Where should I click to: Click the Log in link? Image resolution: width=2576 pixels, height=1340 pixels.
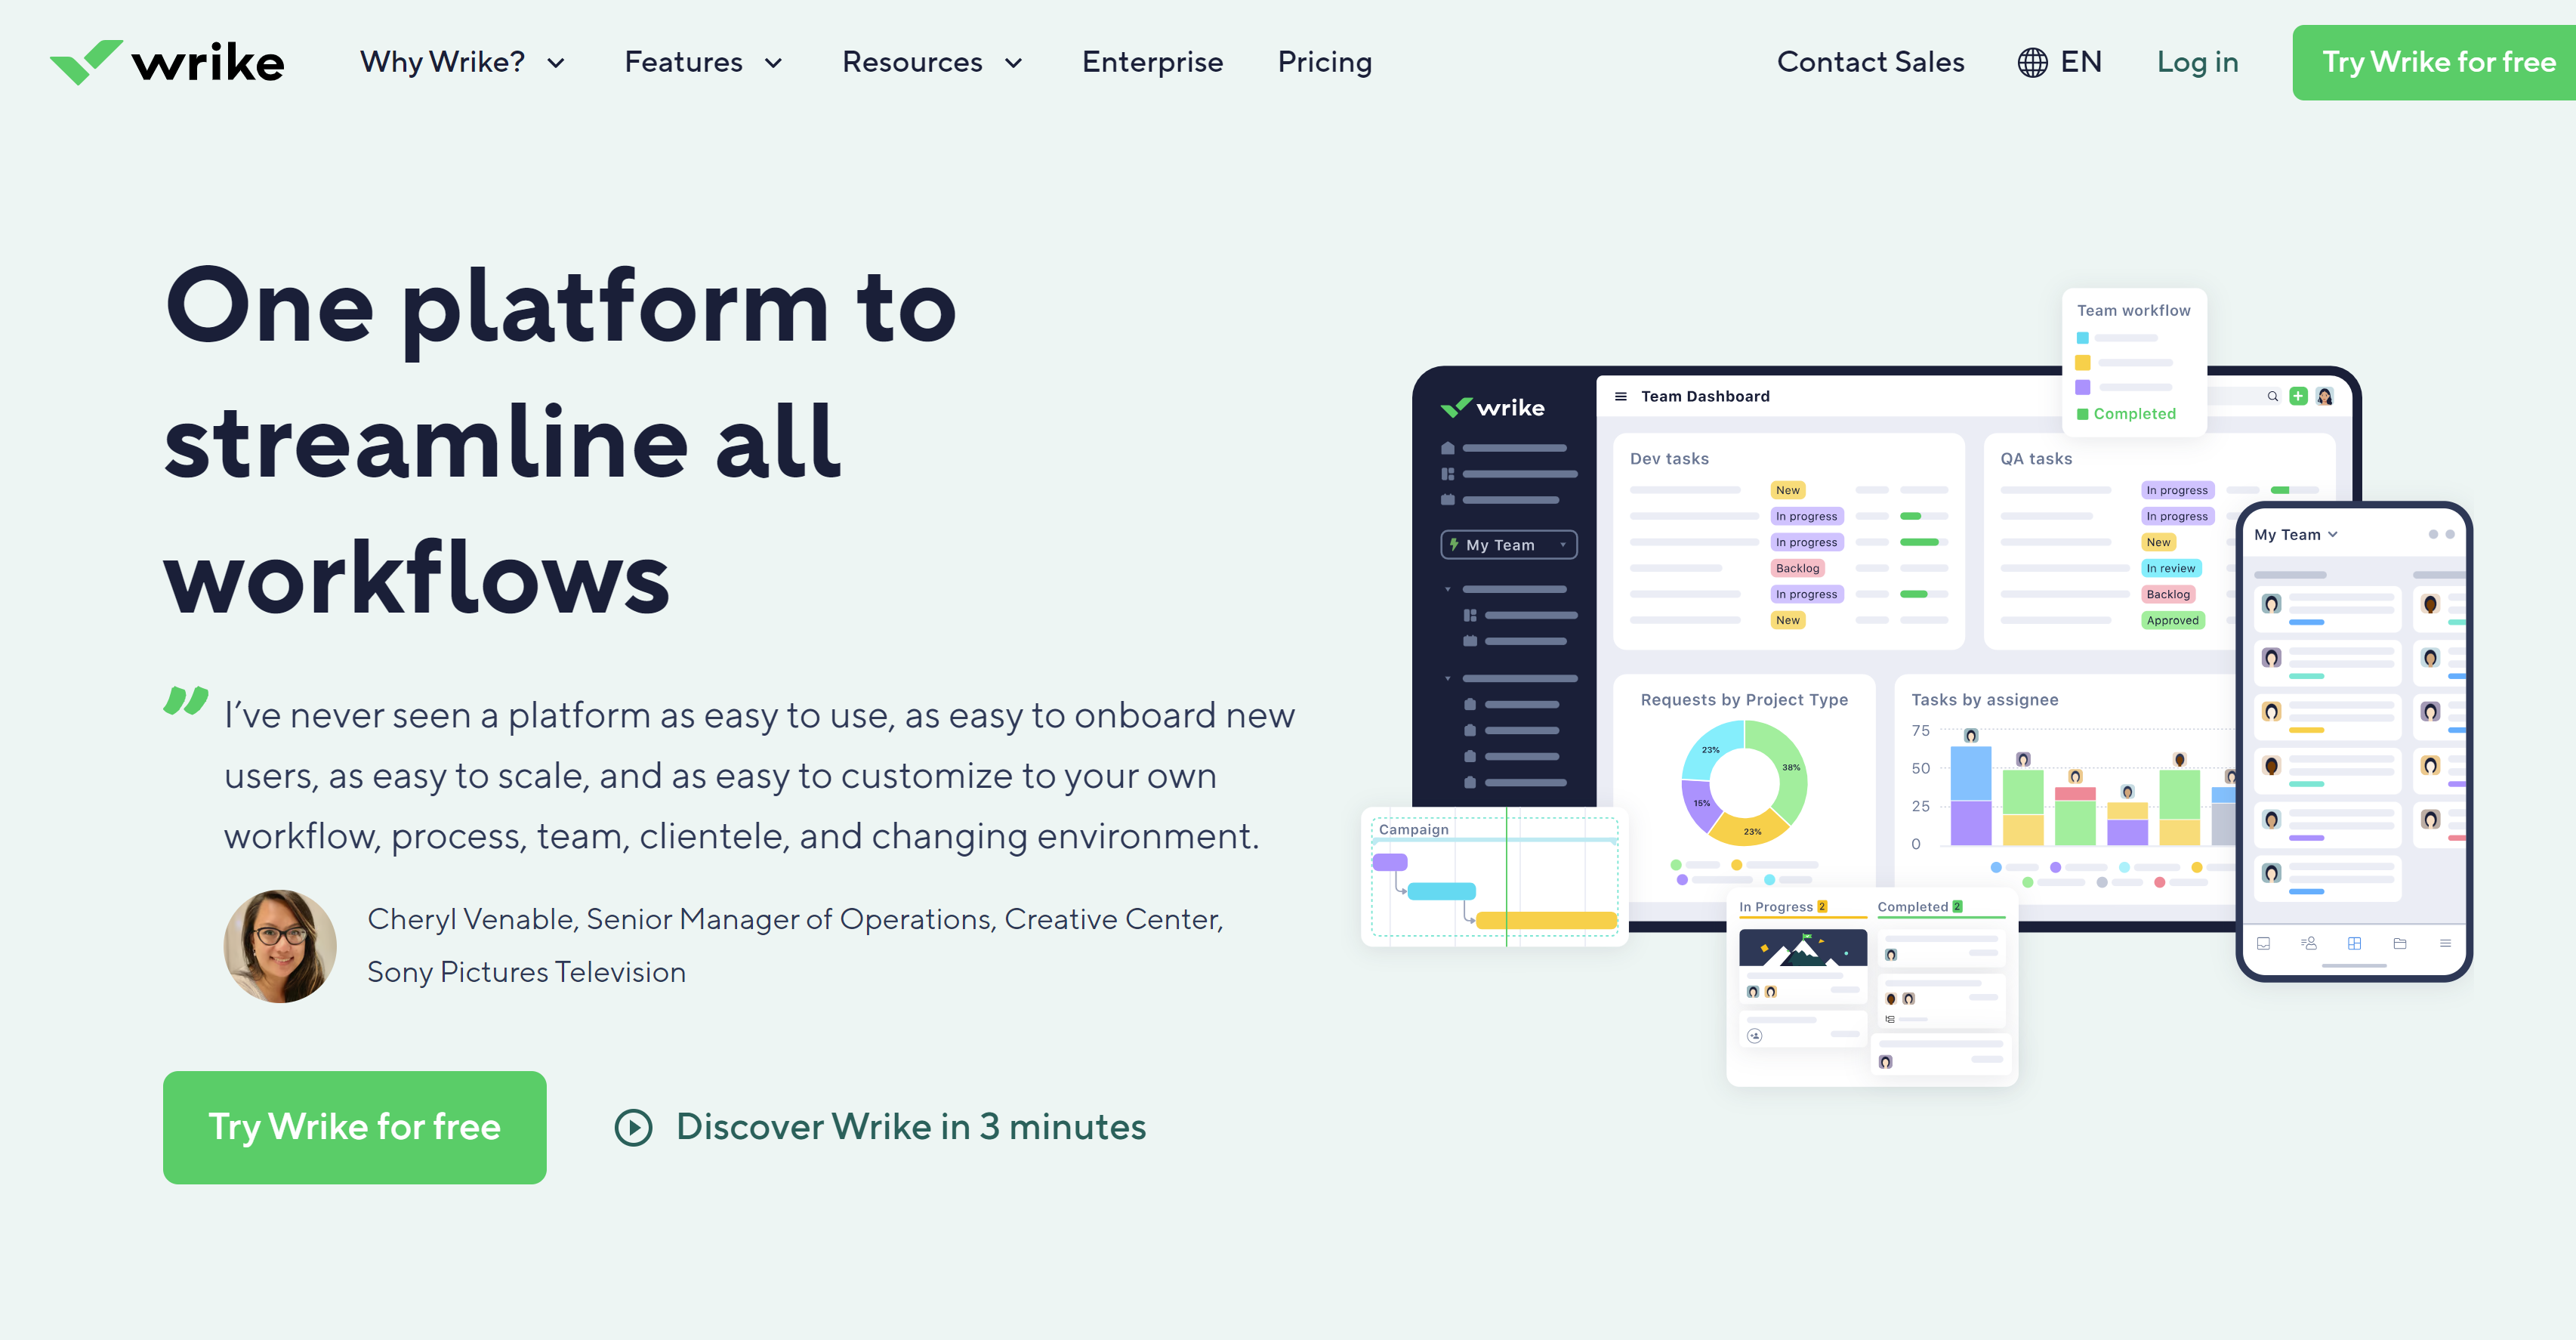click(x=2197, y=62)
